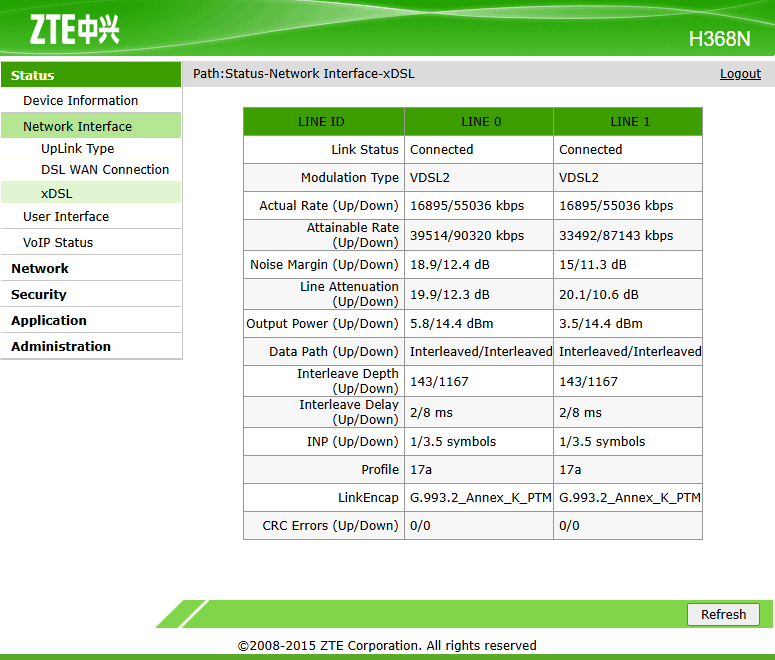Screen dimensions: 775x660
Task: Click the LinkEncap row label
Action: click(368, 497)
